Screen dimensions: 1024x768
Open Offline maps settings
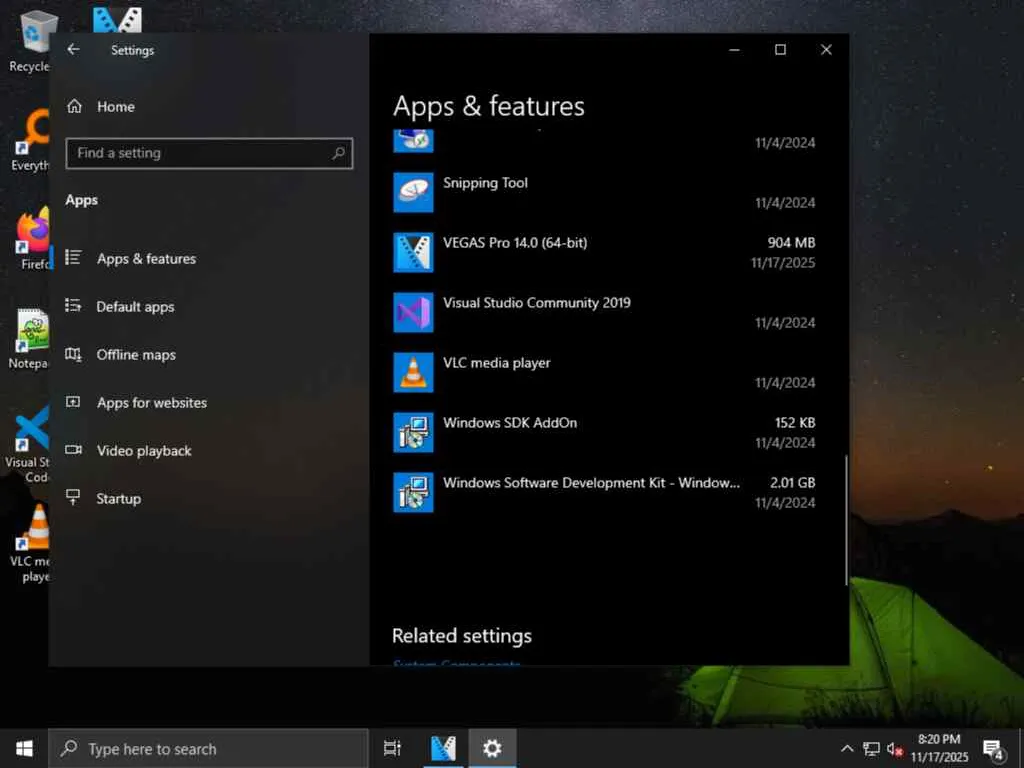coord(136,355)
